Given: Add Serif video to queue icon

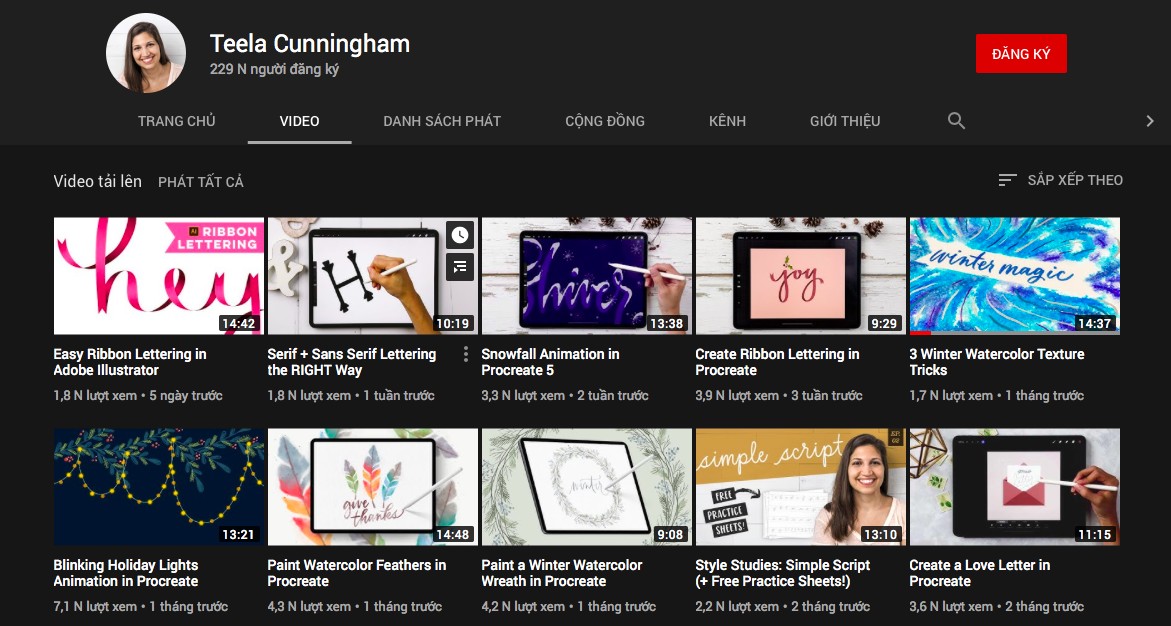Looking at the screenshot, I should [x=460, y=267].
